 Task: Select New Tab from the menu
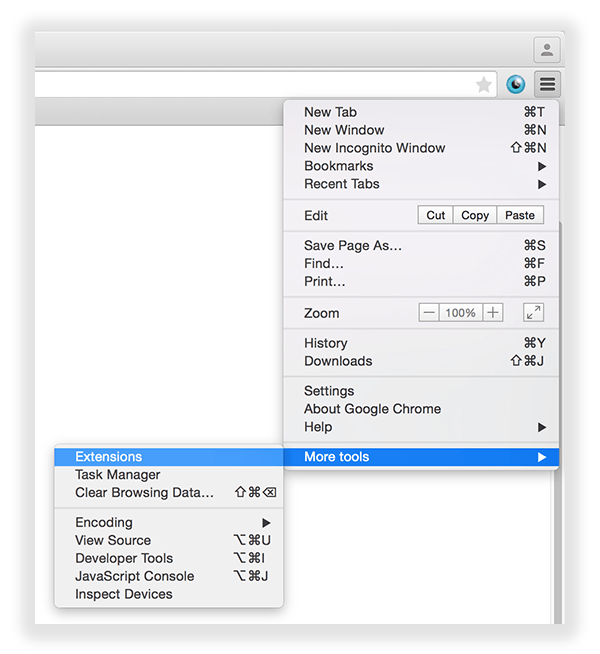[421, 112]
